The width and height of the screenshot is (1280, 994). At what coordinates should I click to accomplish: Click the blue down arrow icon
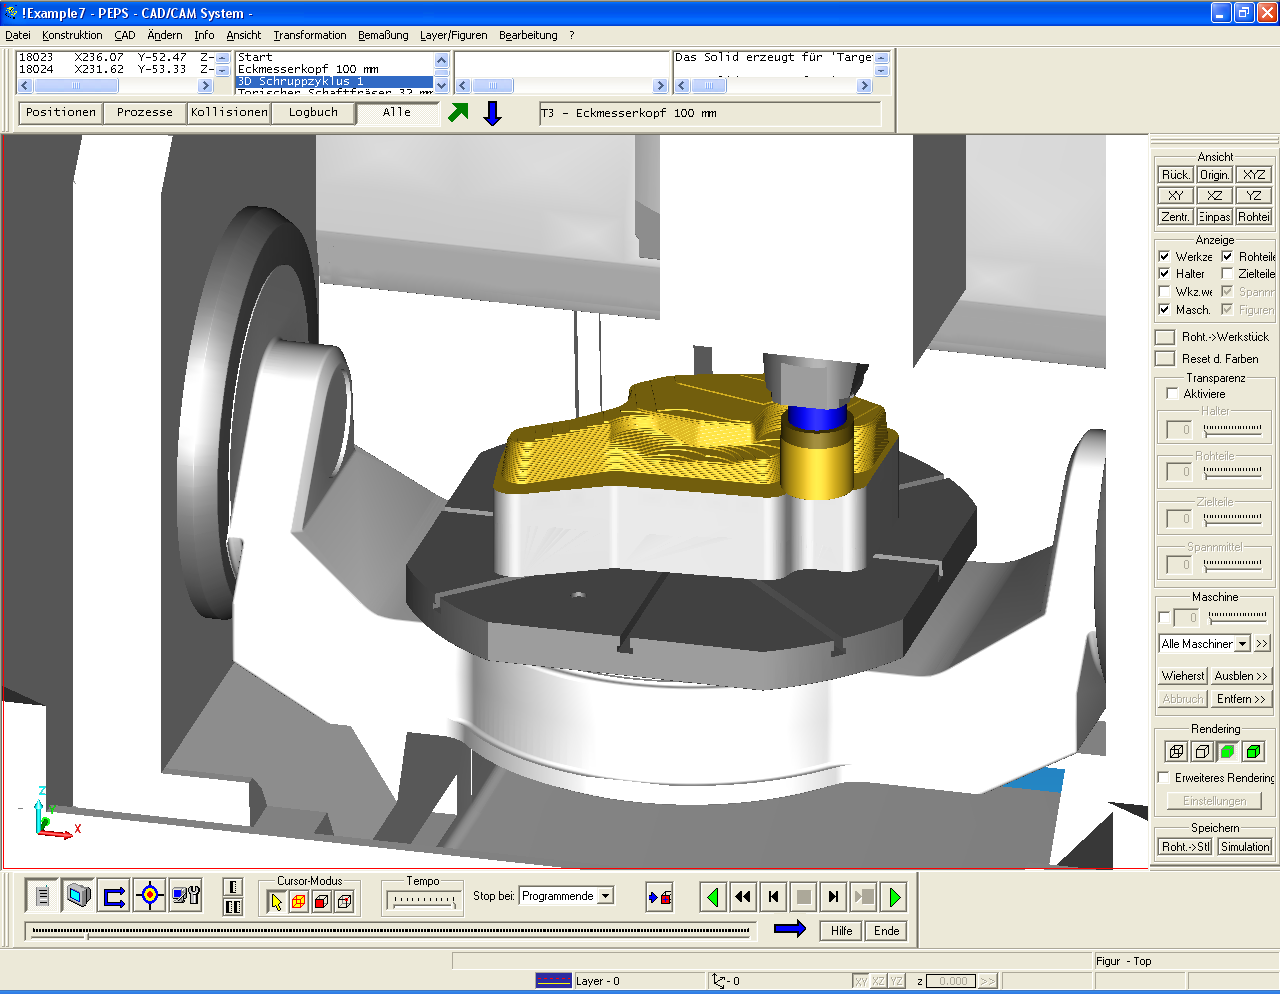click(x=492, y=113)
